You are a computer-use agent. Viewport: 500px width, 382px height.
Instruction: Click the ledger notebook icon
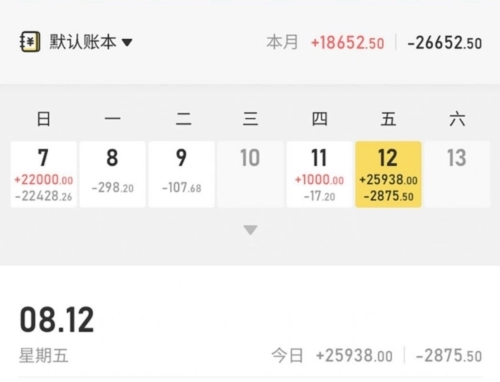[x=30, y=42]
